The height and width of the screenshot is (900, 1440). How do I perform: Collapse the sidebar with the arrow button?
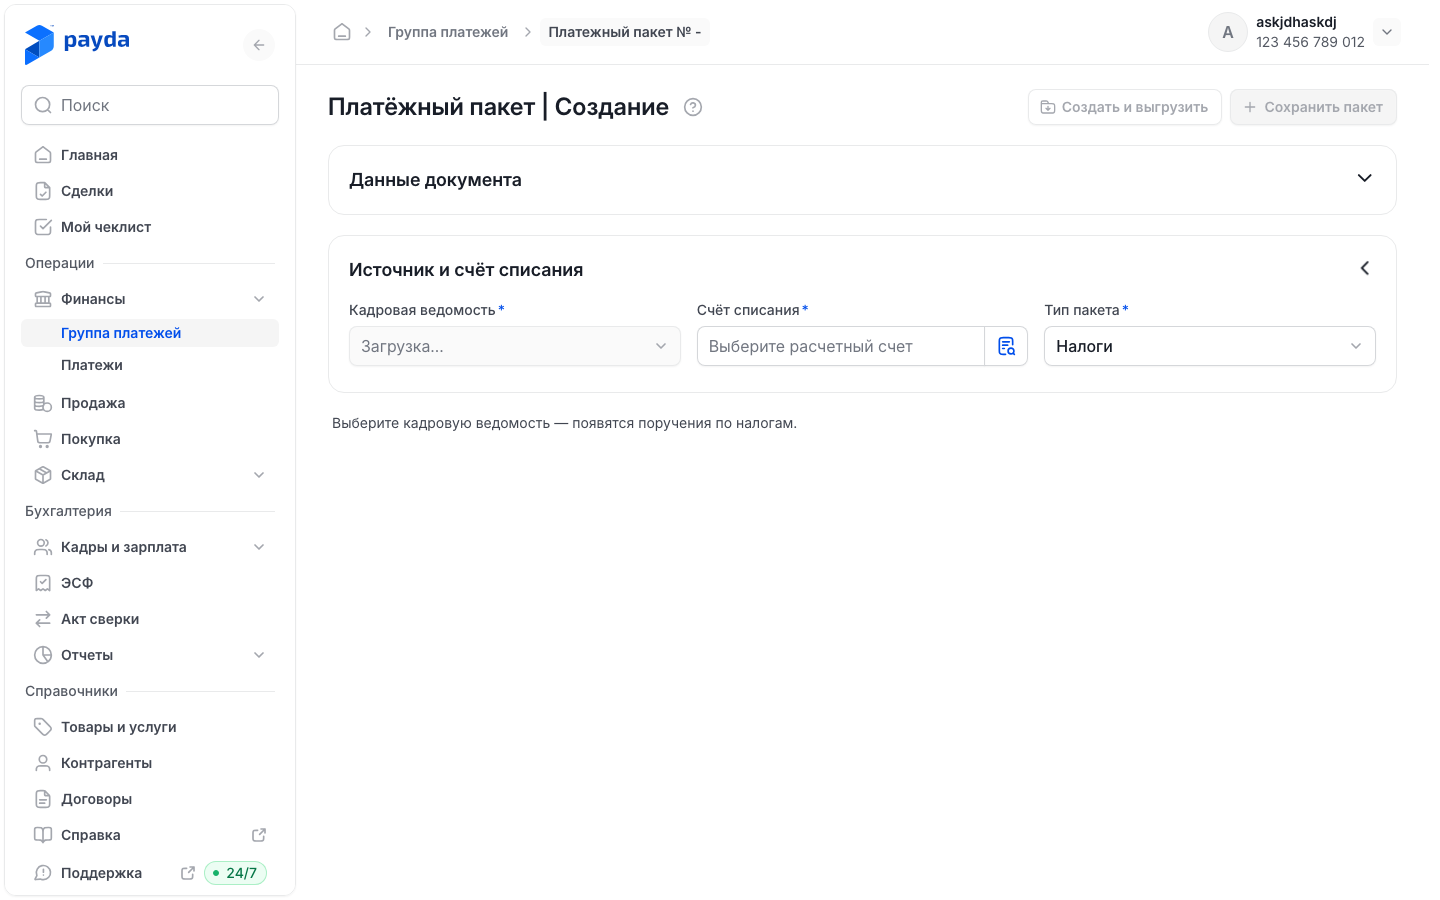pos(259,45)
